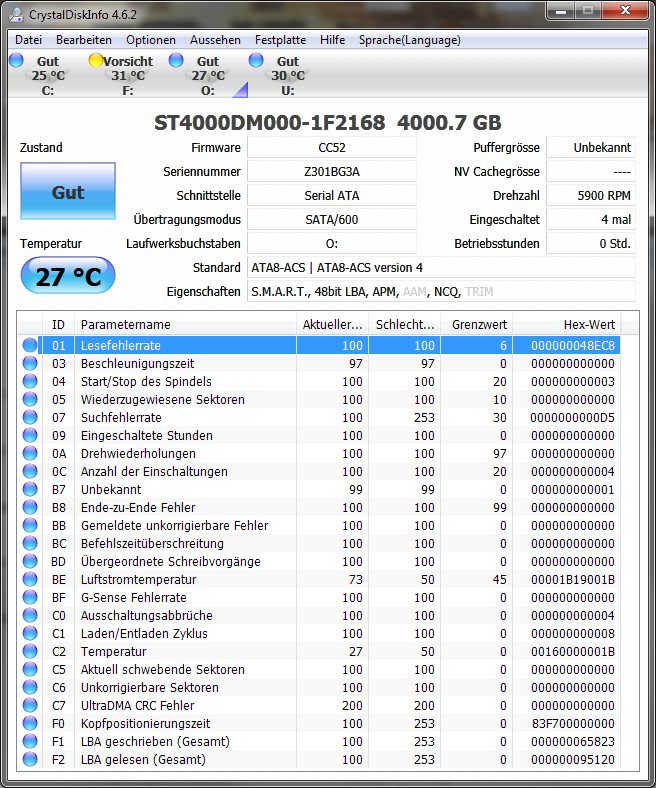Click status orb of Übergeordnete Schreibvorgänge row
The height and width of the screenshot is (788, 656).
point(30,561)
